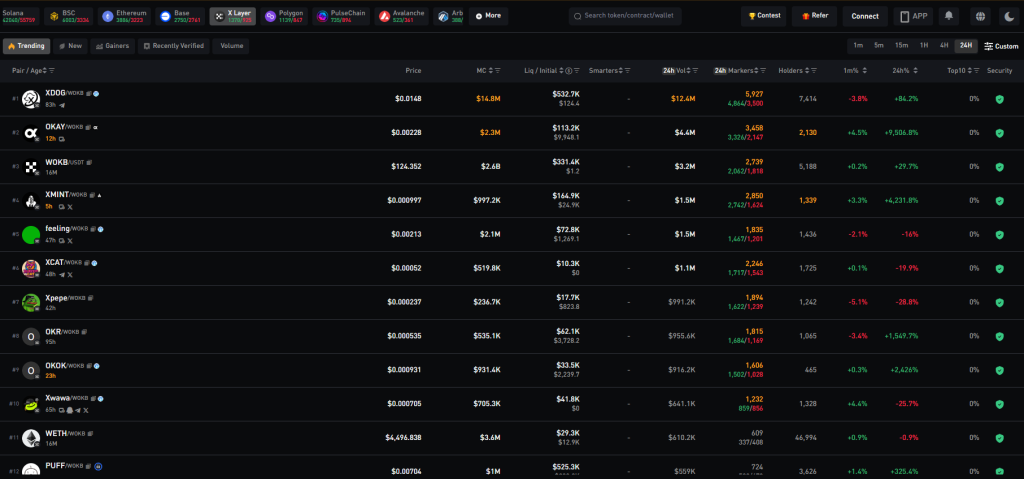
Task: Expand the More chains dropdown
Action: tap(488, 16)
